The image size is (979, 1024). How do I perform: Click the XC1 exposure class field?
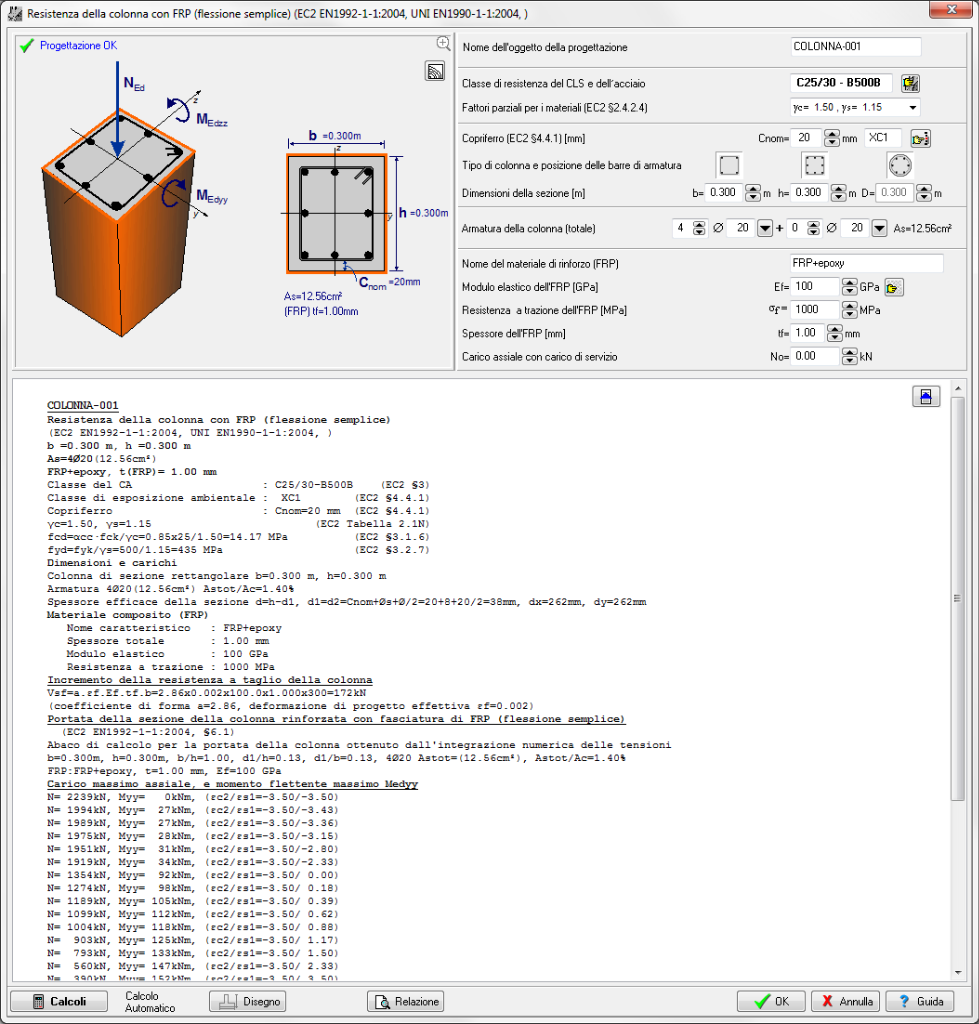[882, 138]
